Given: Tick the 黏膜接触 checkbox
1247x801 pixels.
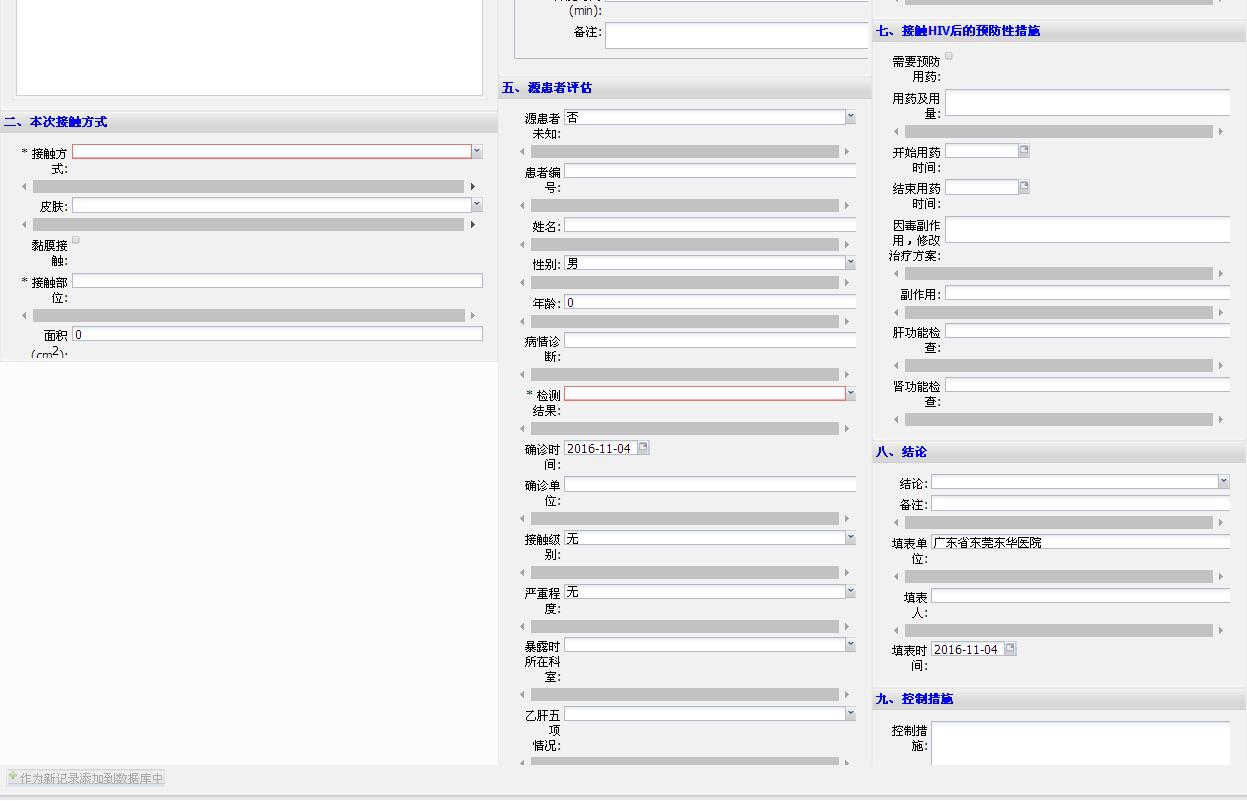Looking at the screenshot, I should tap(76, 240).
